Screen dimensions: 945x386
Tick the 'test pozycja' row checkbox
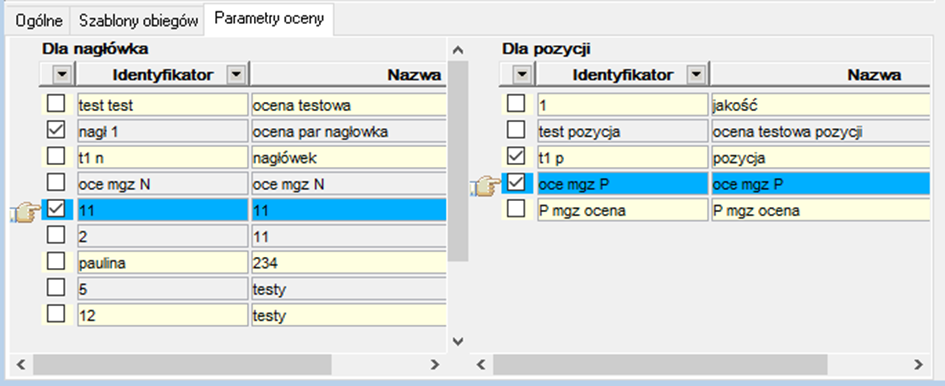[x=516, y=131]
